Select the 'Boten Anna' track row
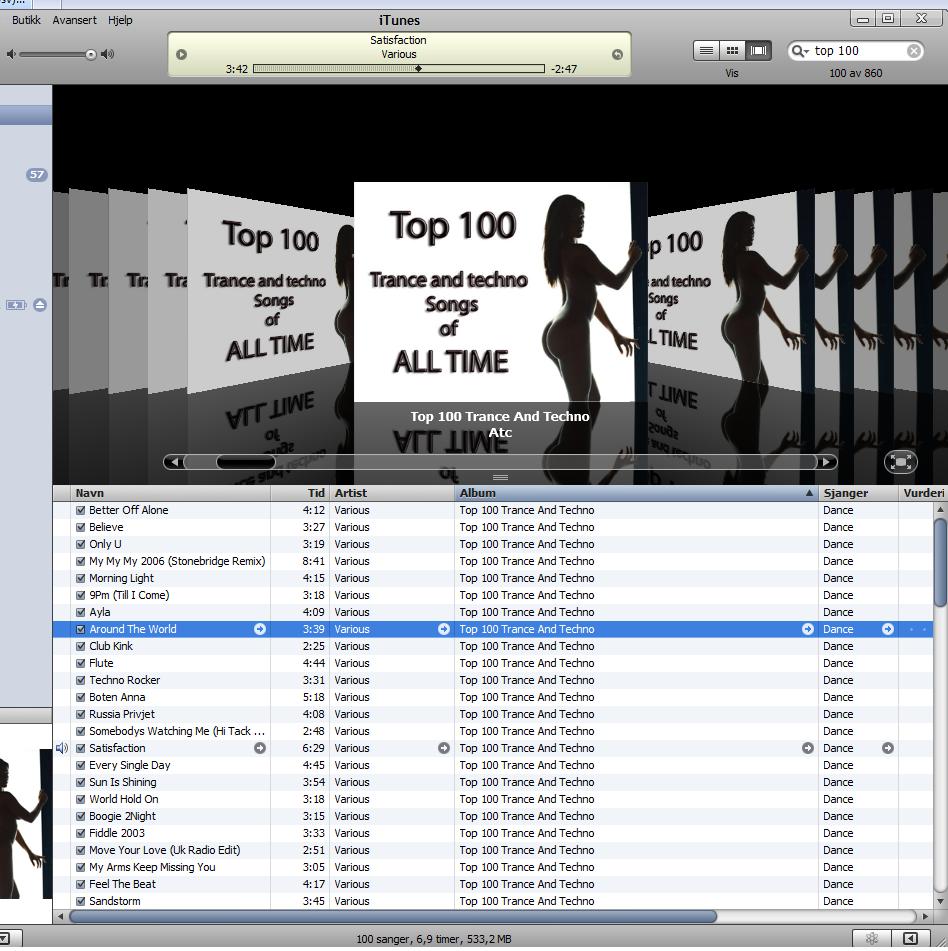948x951 pixels. pos(492,697)
